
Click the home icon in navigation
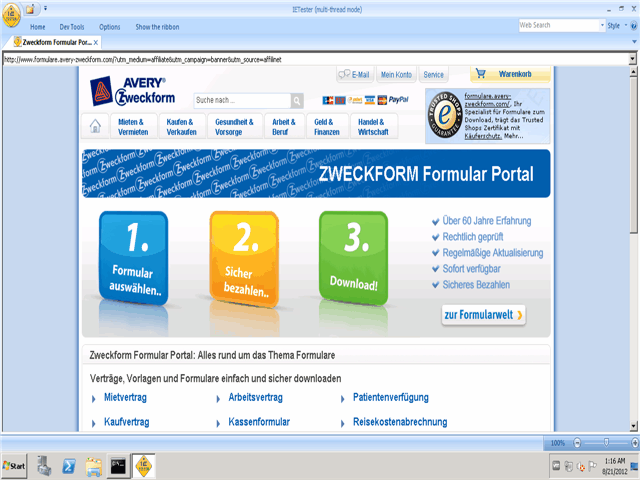[x=95, y=126]
